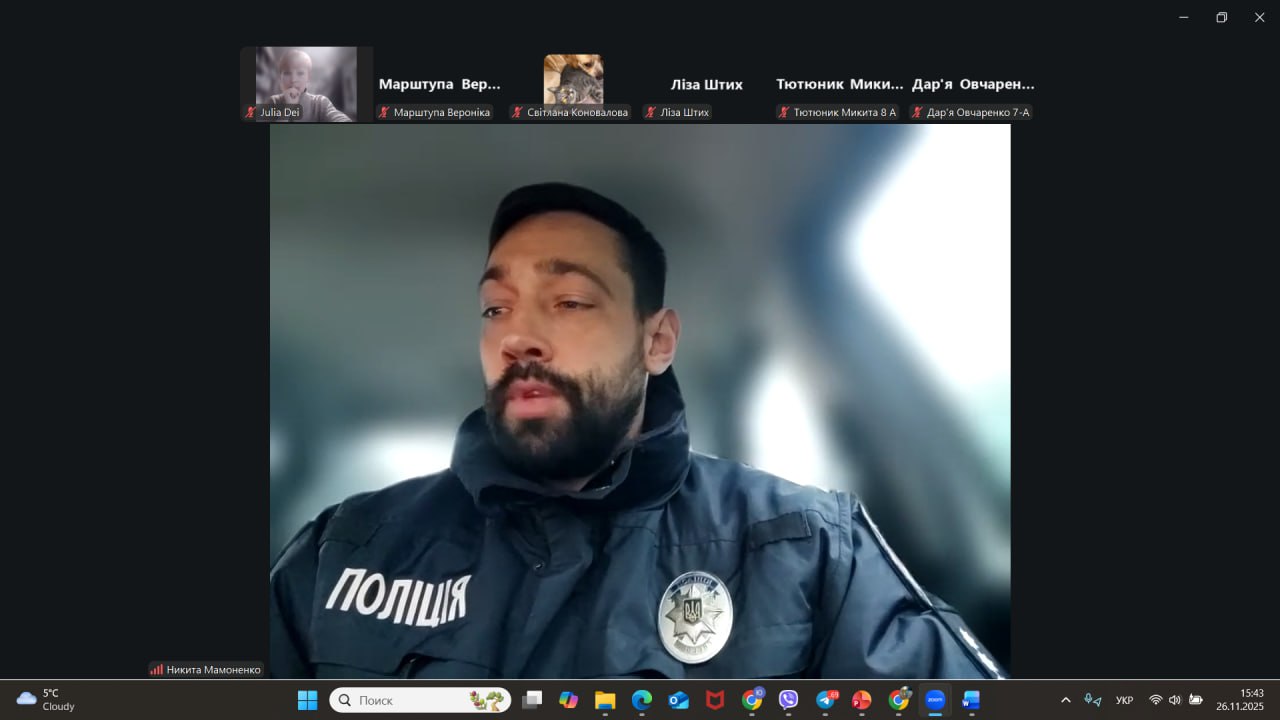Open McAfee antivirus icon
Screen dimensions: 1280x720
pos(715,700)
